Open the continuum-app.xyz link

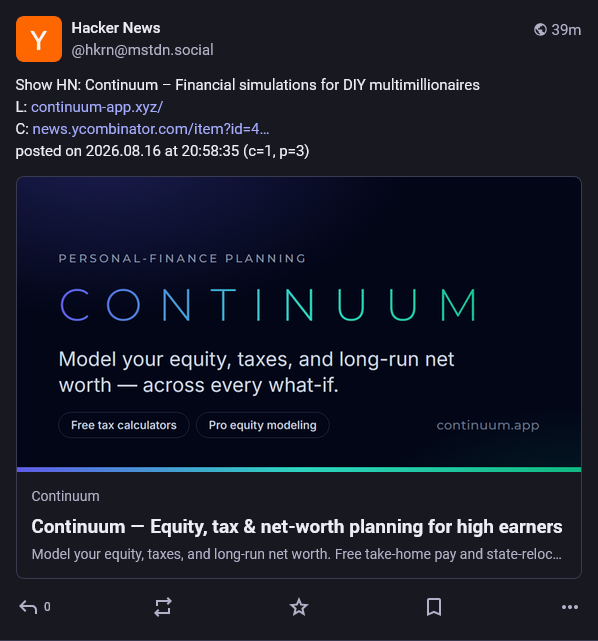(x=97, y=107)
